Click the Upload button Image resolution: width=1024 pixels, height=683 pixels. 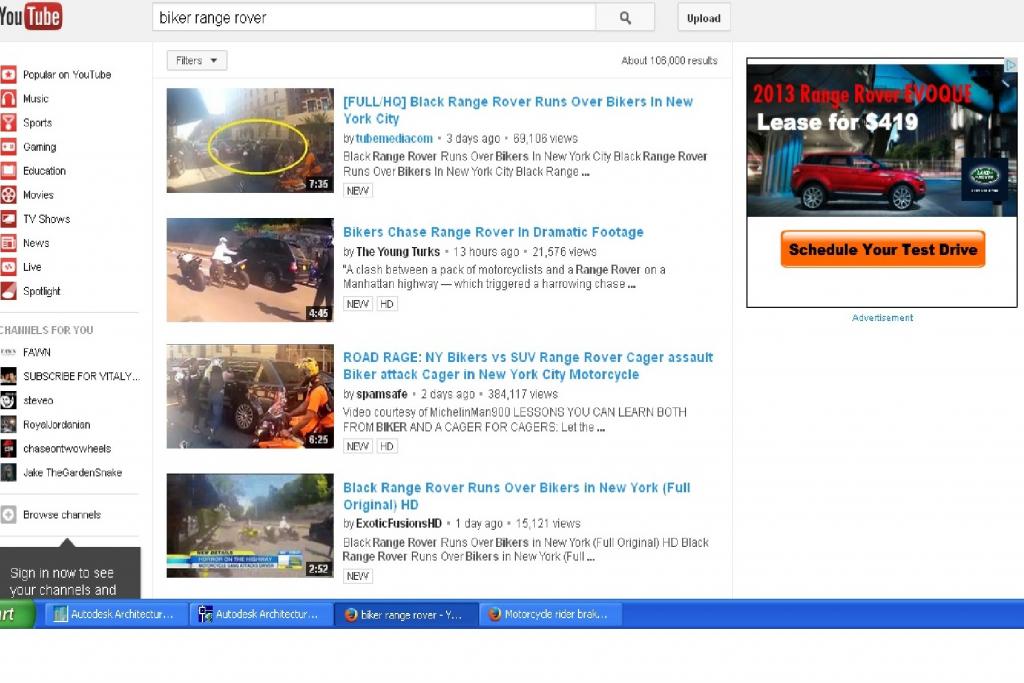click(x=703, y=18)
